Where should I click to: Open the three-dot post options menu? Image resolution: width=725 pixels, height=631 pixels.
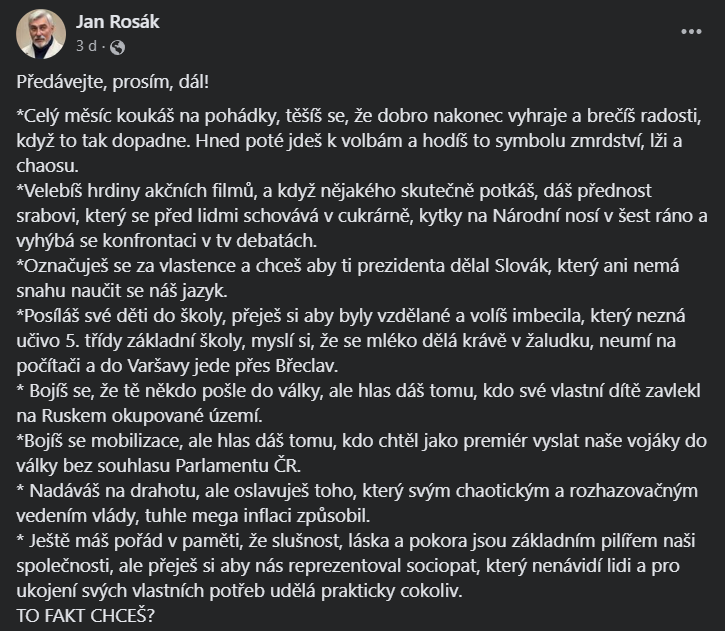[691, 32]
